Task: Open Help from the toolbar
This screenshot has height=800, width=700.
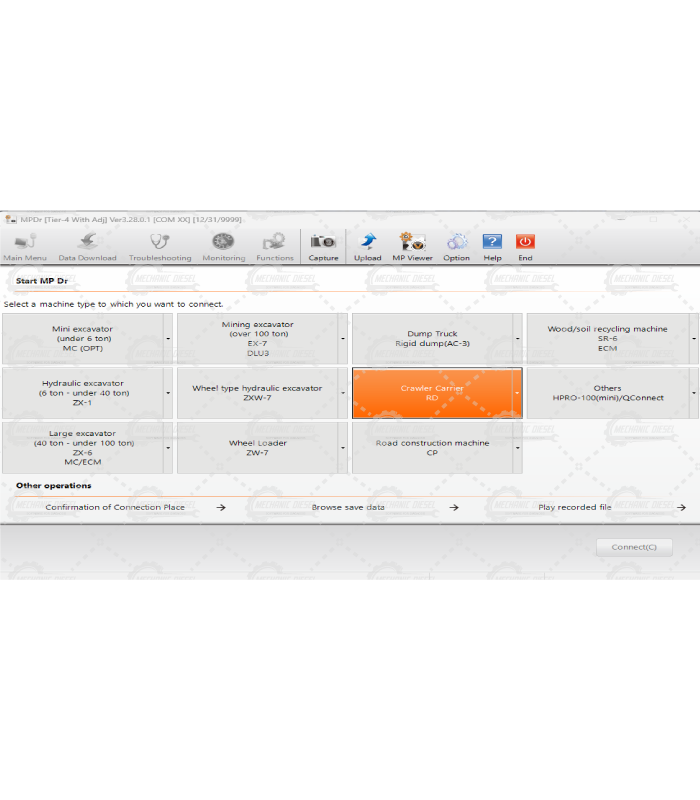Action: pos(492,244)
